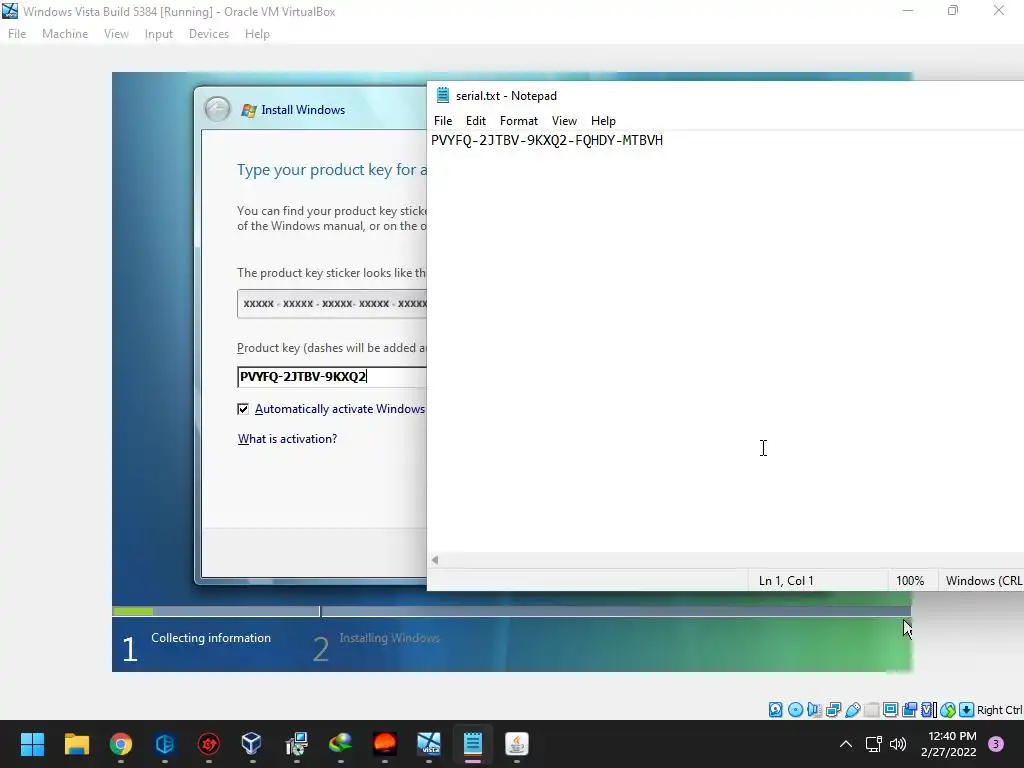Click the virtualization features V indicator
The width and height of the screenshot is (1024, 768).
point(929,710)
